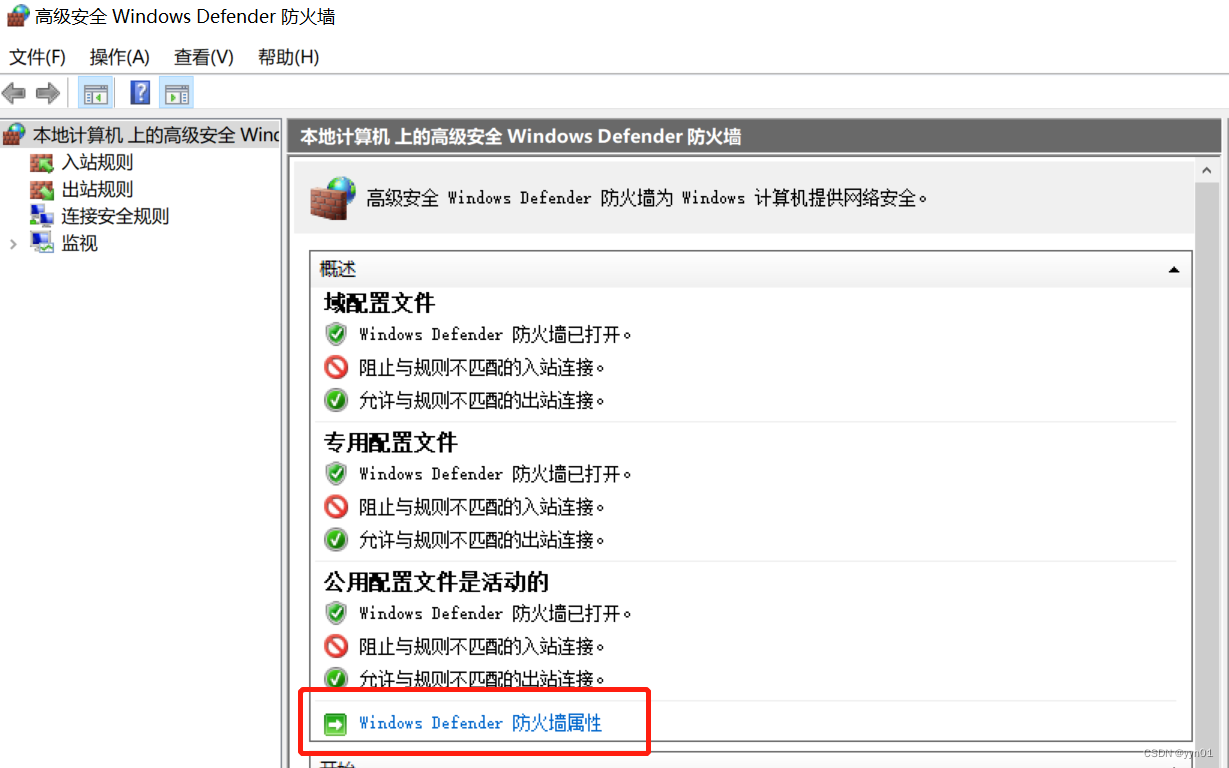Click green shield icon under 专用配置文件
The width and height of the screenshot is (1229, 768).
point(336,473)
